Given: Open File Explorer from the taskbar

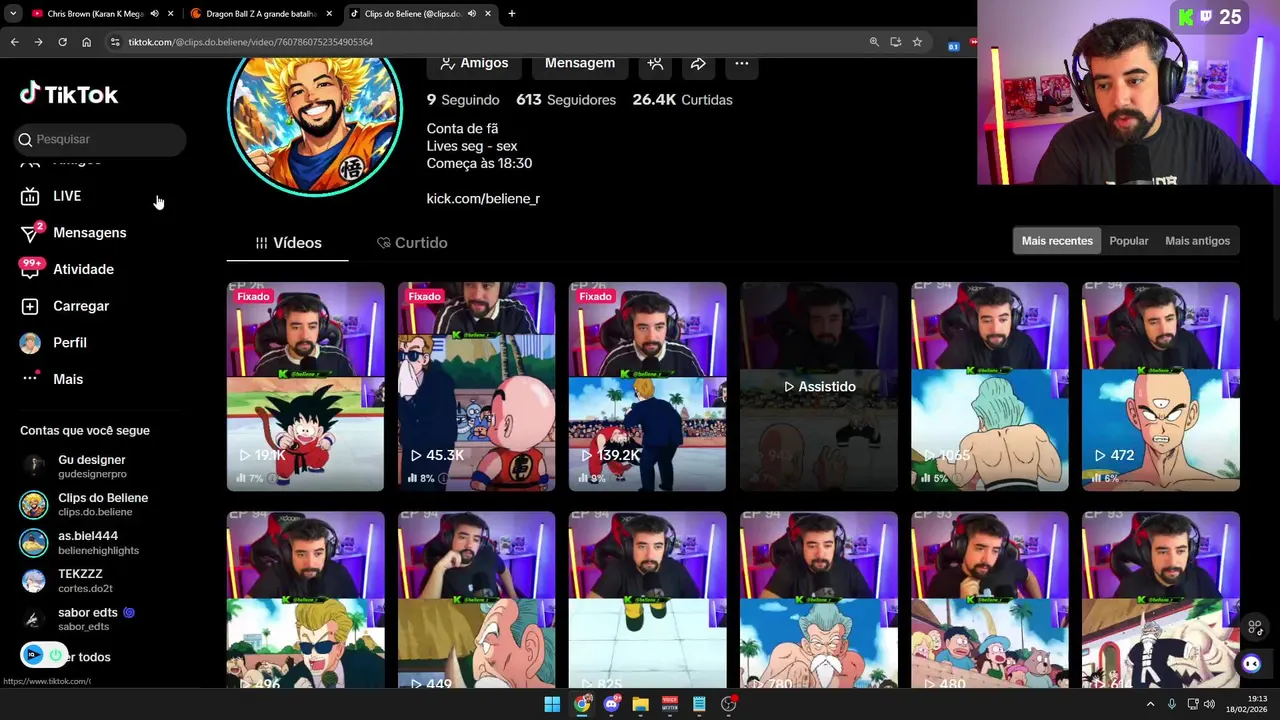Looking at the screenshot, I should tap(640, 704).
